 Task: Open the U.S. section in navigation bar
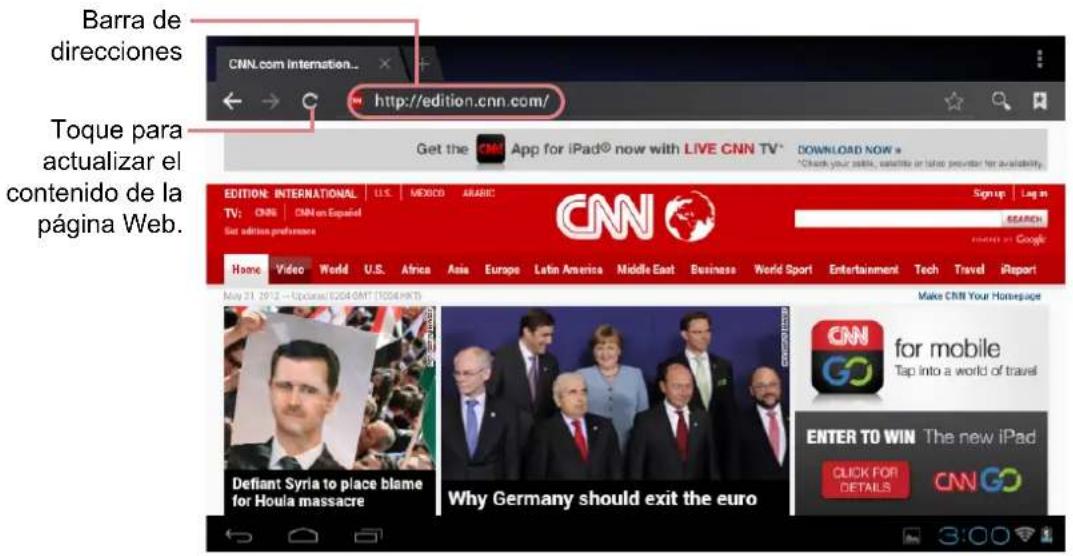click(x=375, y=270)
